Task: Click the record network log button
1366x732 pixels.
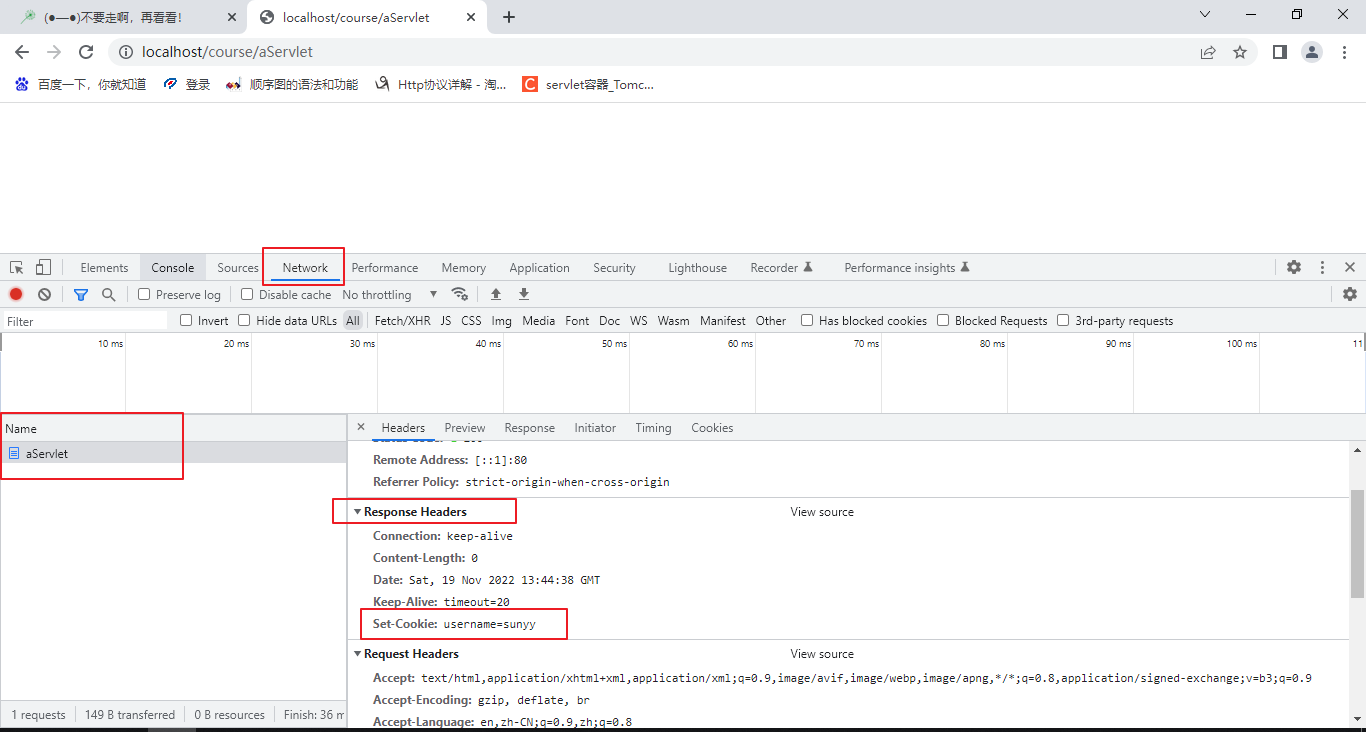Action: point(16,294)
